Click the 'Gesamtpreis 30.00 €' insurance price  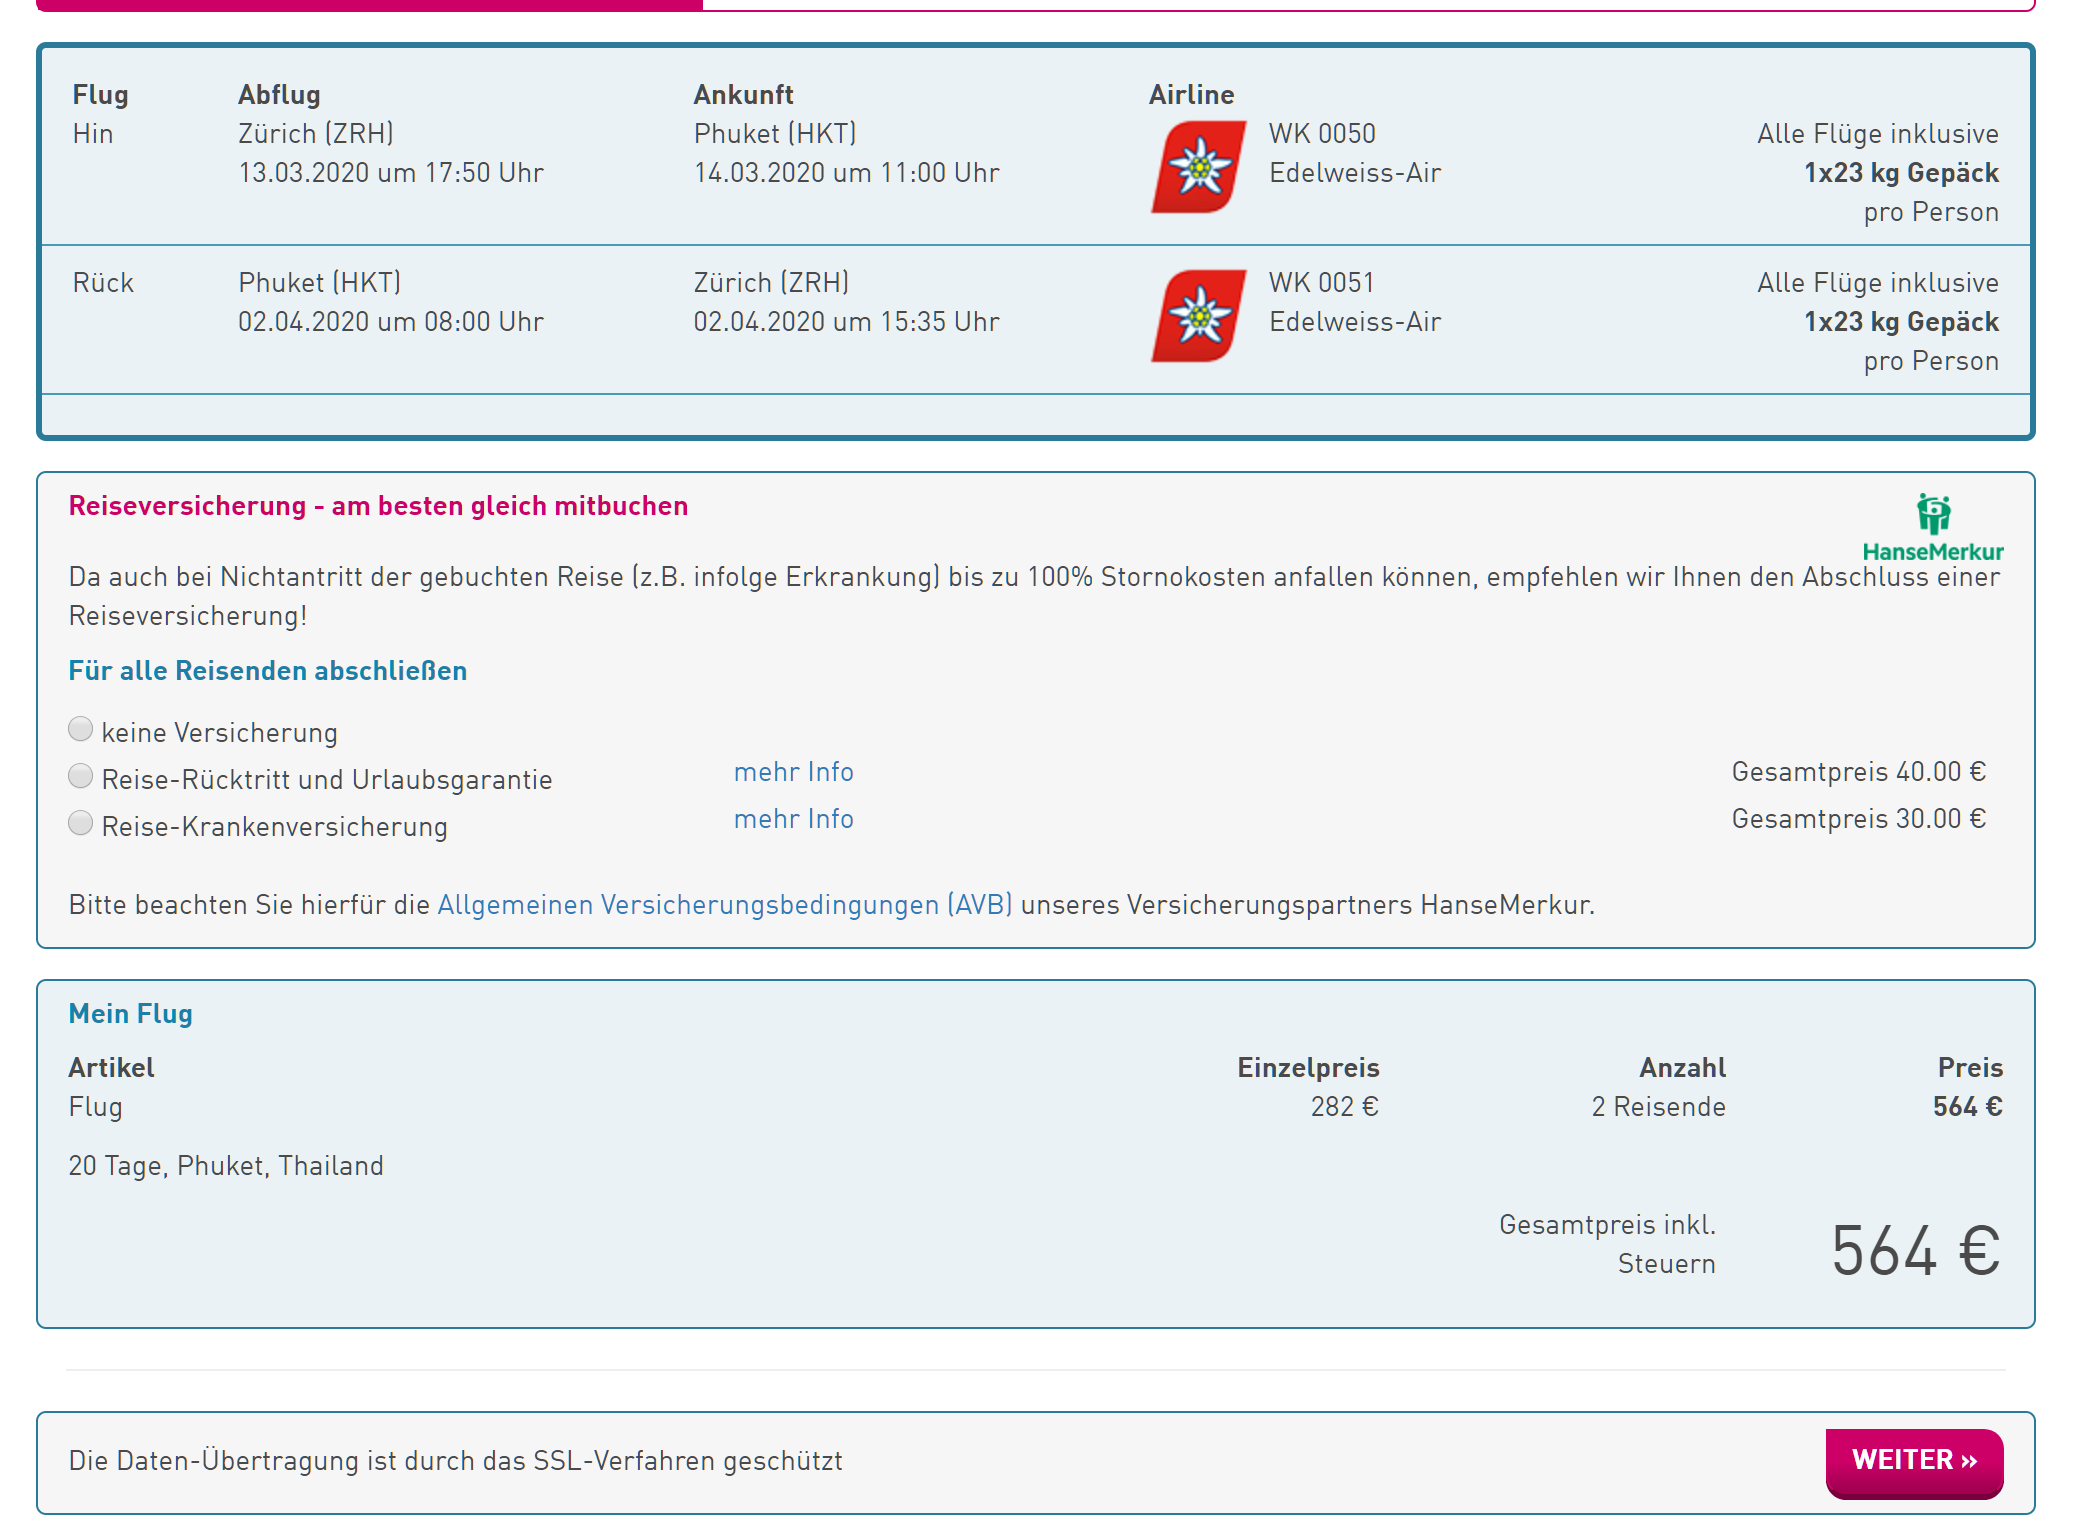click(x=1858, y=819)
